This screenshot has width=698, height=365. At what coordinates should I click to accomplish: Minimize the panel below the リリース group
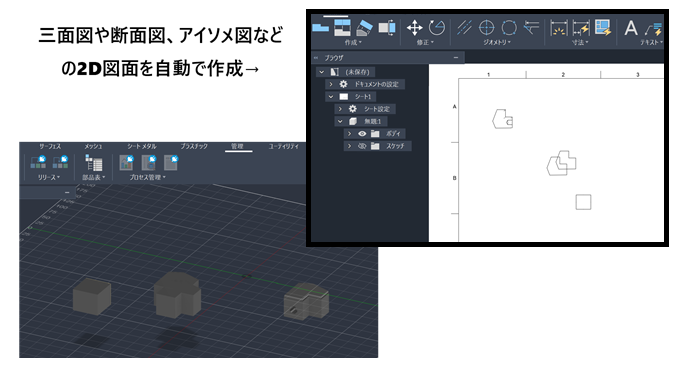point(67,192)
